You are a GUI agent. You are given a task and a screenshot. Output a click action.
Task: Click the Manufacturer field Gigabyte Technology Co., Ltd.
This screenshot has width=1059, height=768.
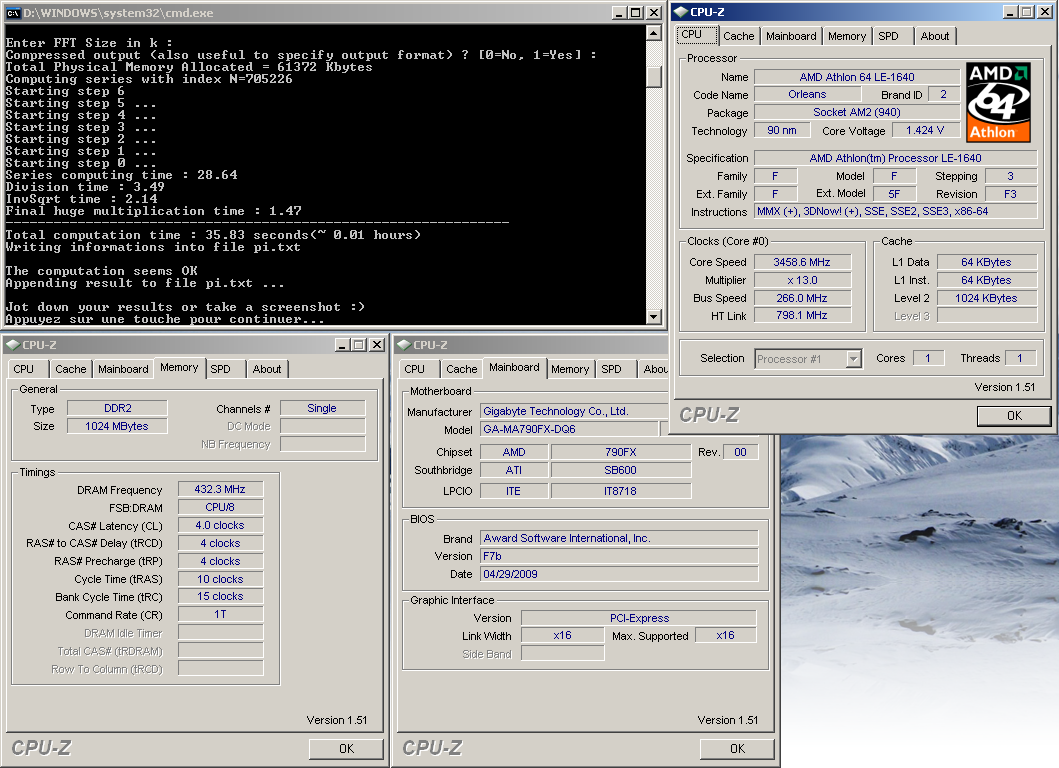[574, 411]
